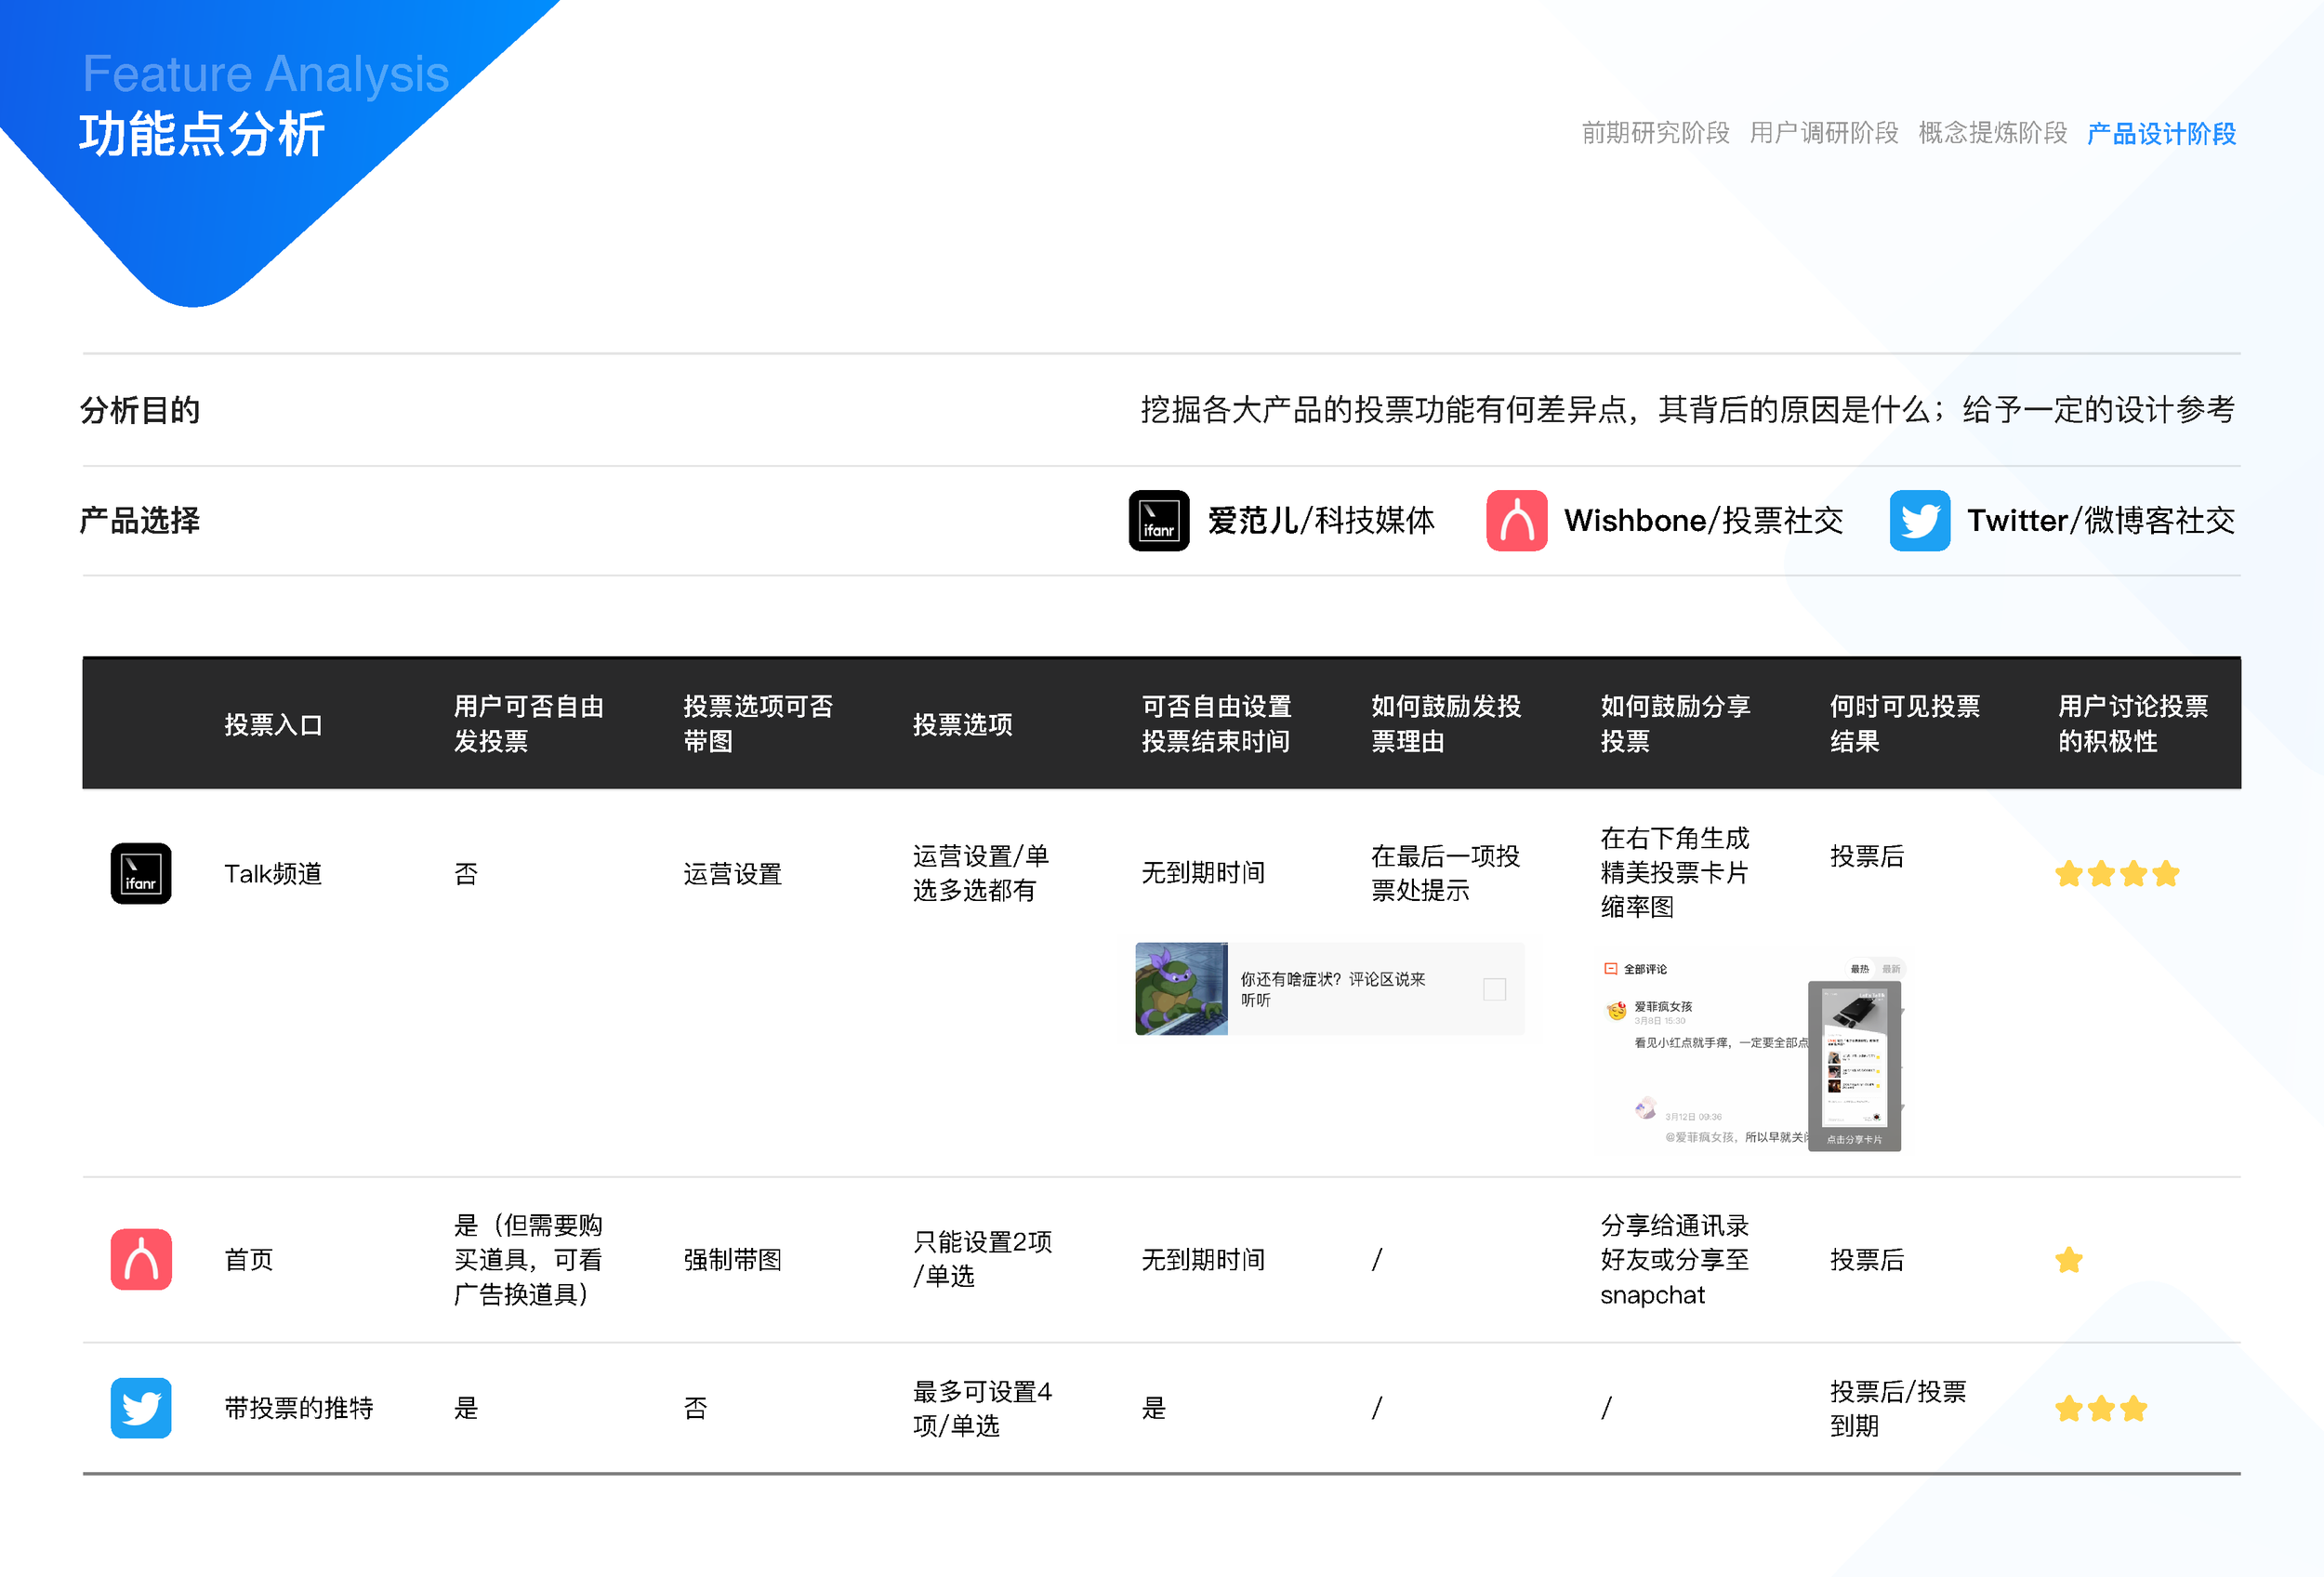Click the 在右下角生成精美投票卡片缩率图 cell
2324x1577 pixels.
[x=1675, y=872]
